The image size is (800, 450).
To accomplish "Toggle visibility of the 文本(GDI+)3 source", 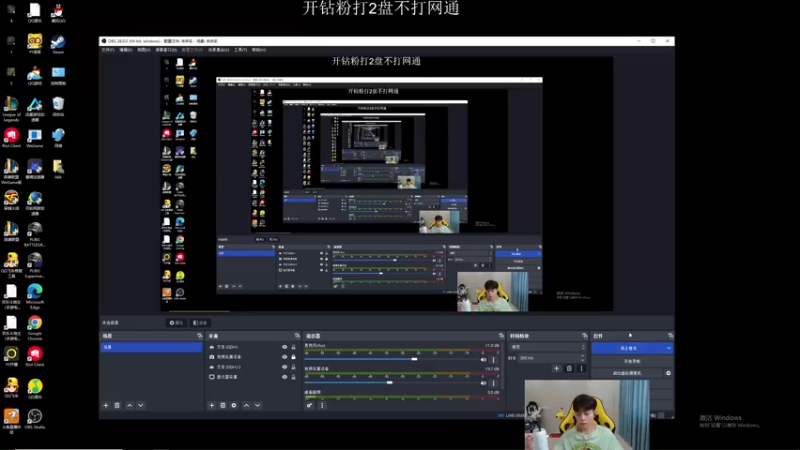I will click(284, 367).
